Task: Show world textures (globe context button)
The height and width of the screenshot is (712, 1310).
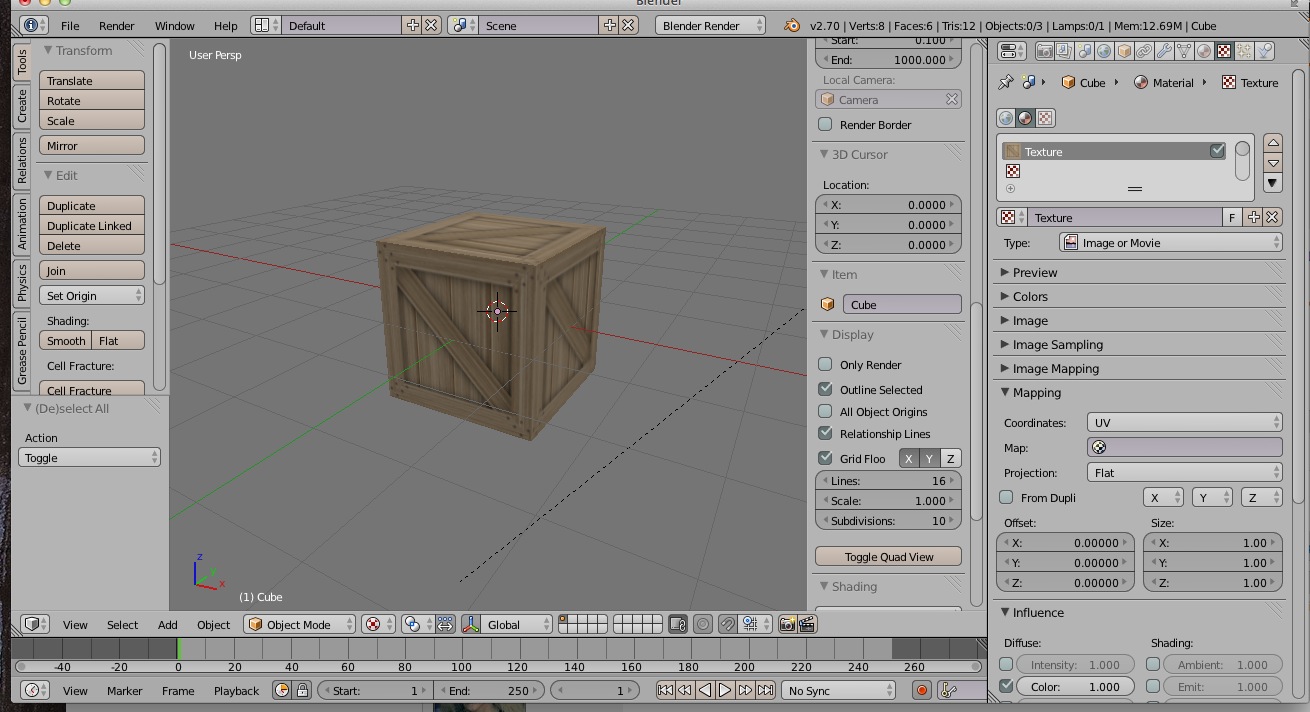Action: click(1006, 118)
